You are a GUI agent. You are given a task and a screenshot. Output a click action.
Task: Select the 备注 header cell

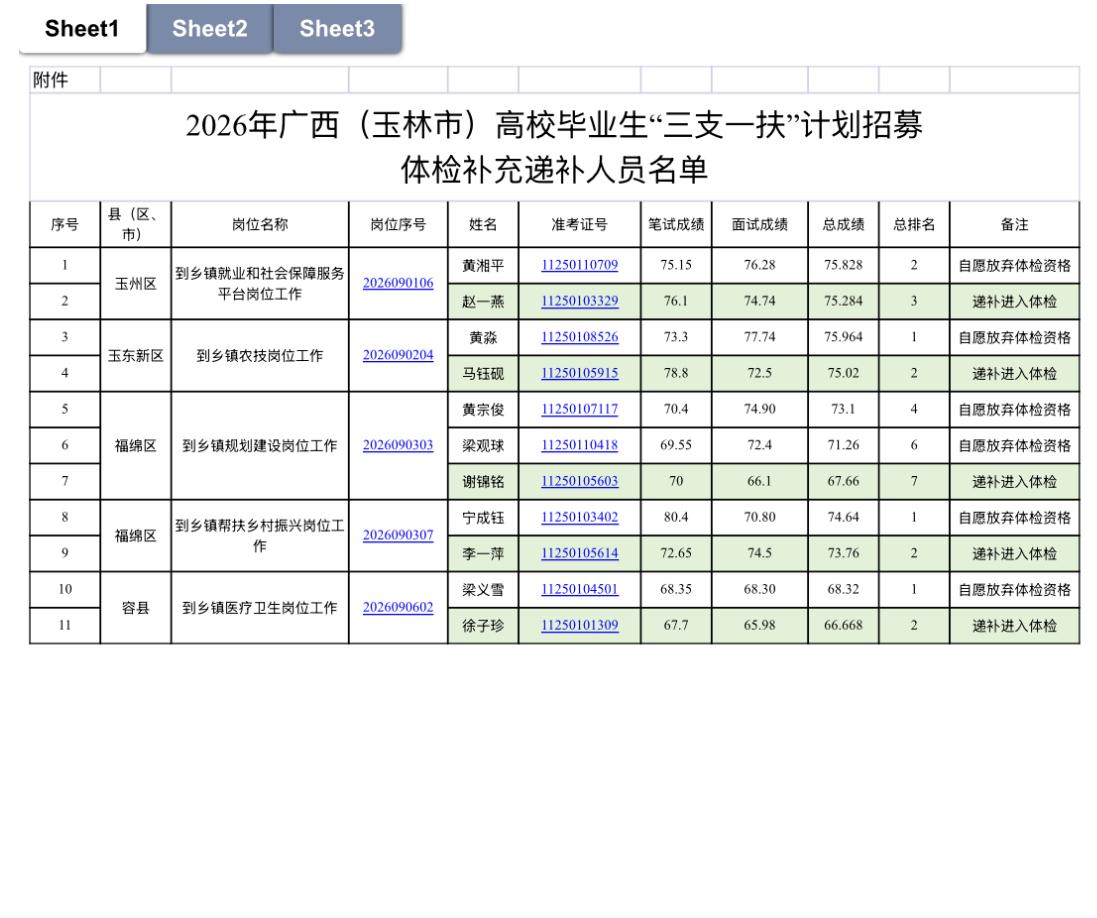1014,225
